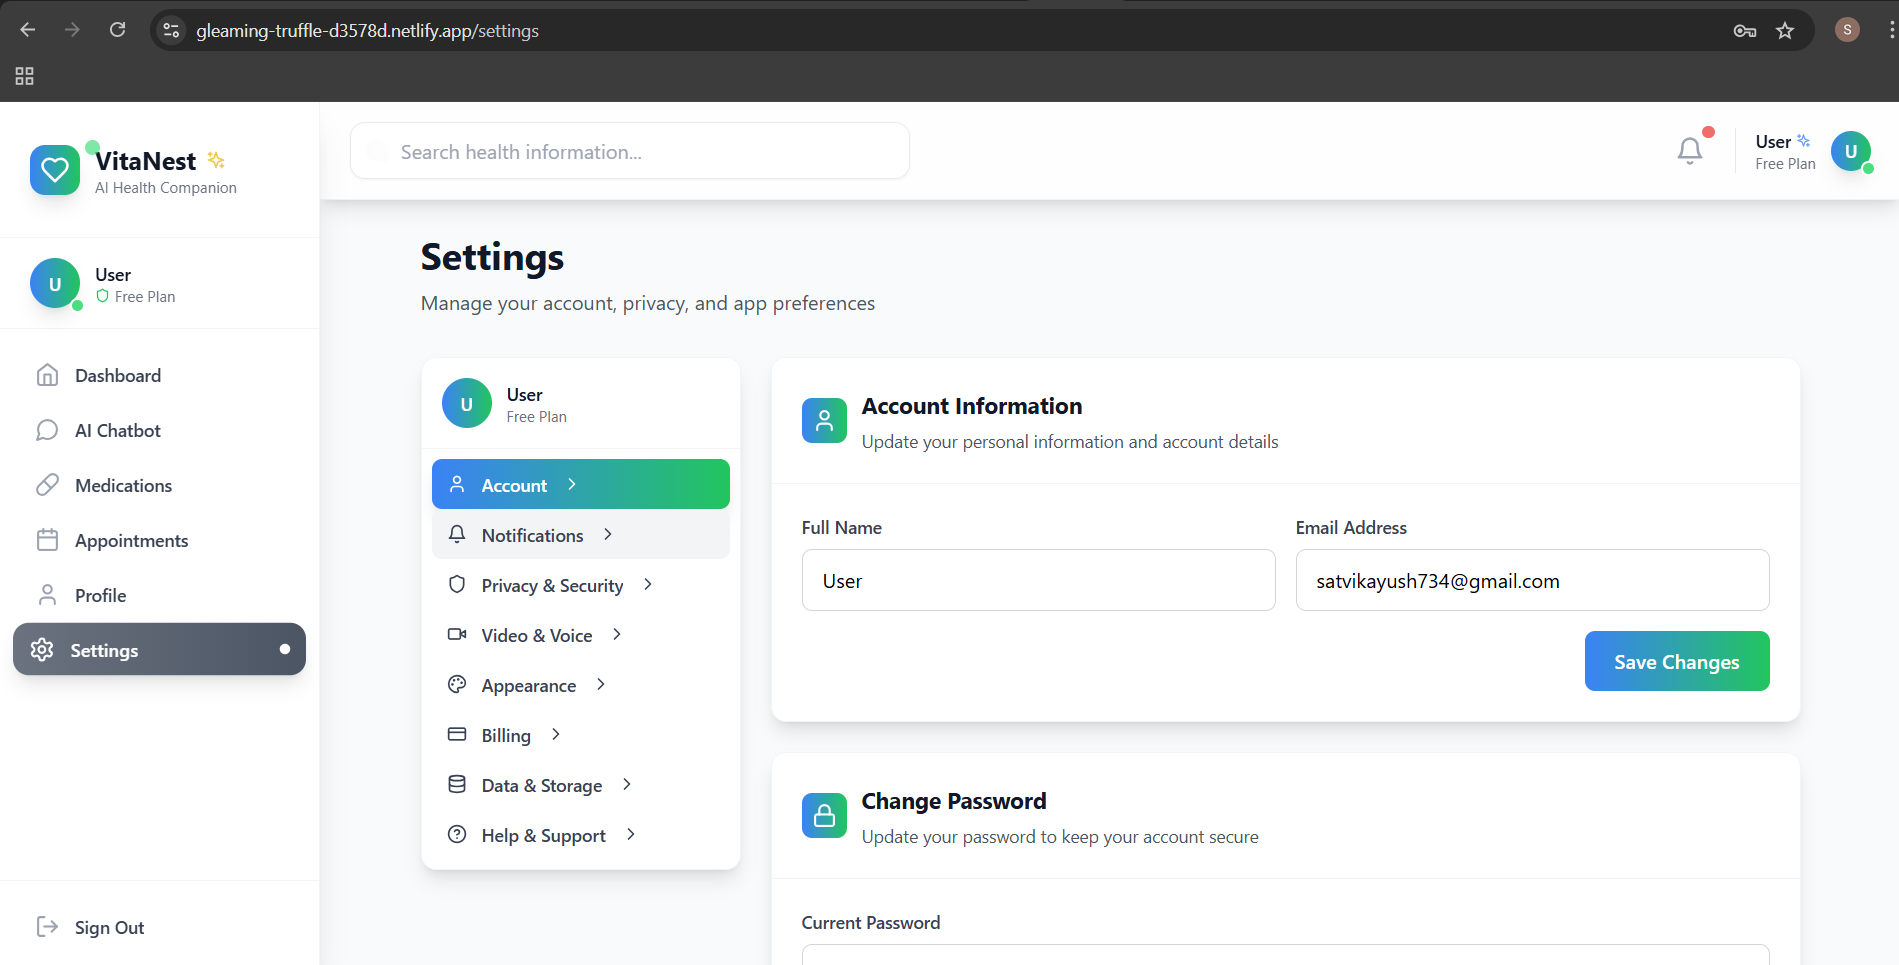
Task: Switch to Video & Voice tab
Action: tap(581, 634)
